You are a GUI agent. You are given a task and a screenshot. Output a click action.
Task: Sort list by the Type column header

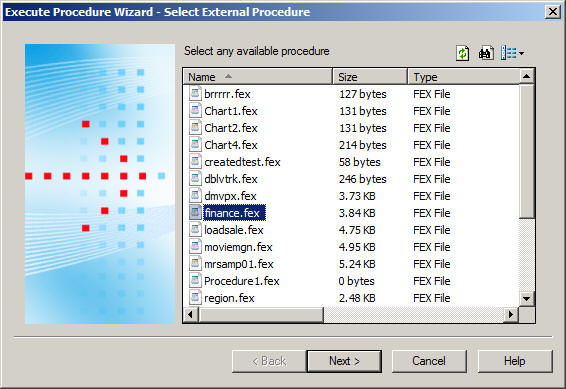pos(463,77)
